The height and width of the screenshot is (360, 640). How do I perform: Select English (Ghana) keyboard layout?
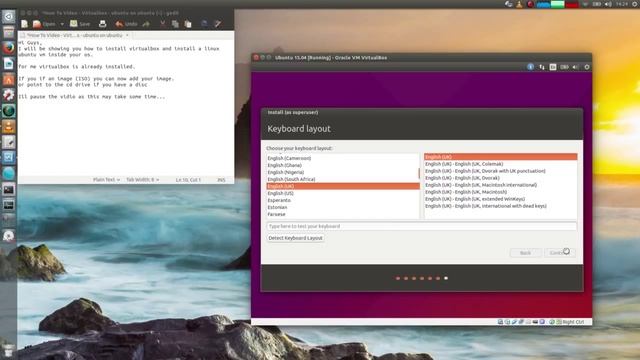click(343, 165)
